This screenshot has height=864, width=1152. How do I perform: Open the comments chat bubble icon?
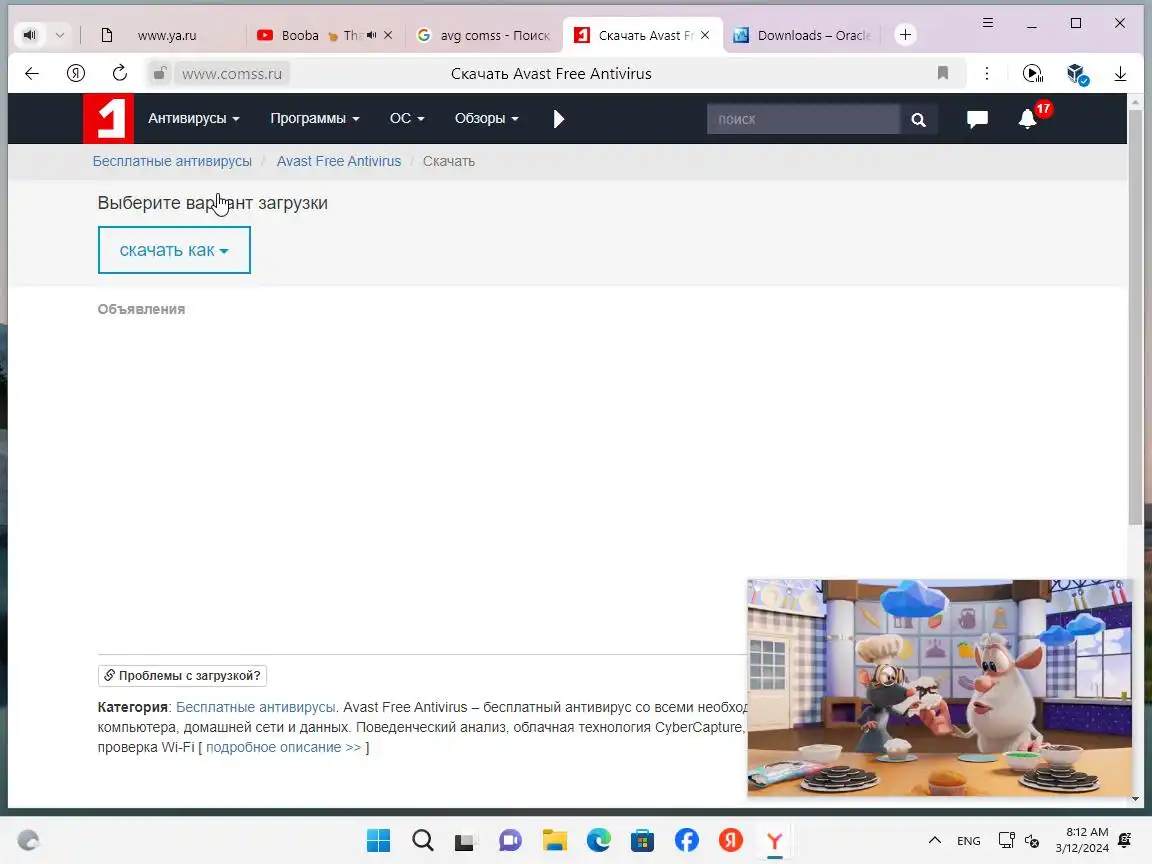[977, 119]
